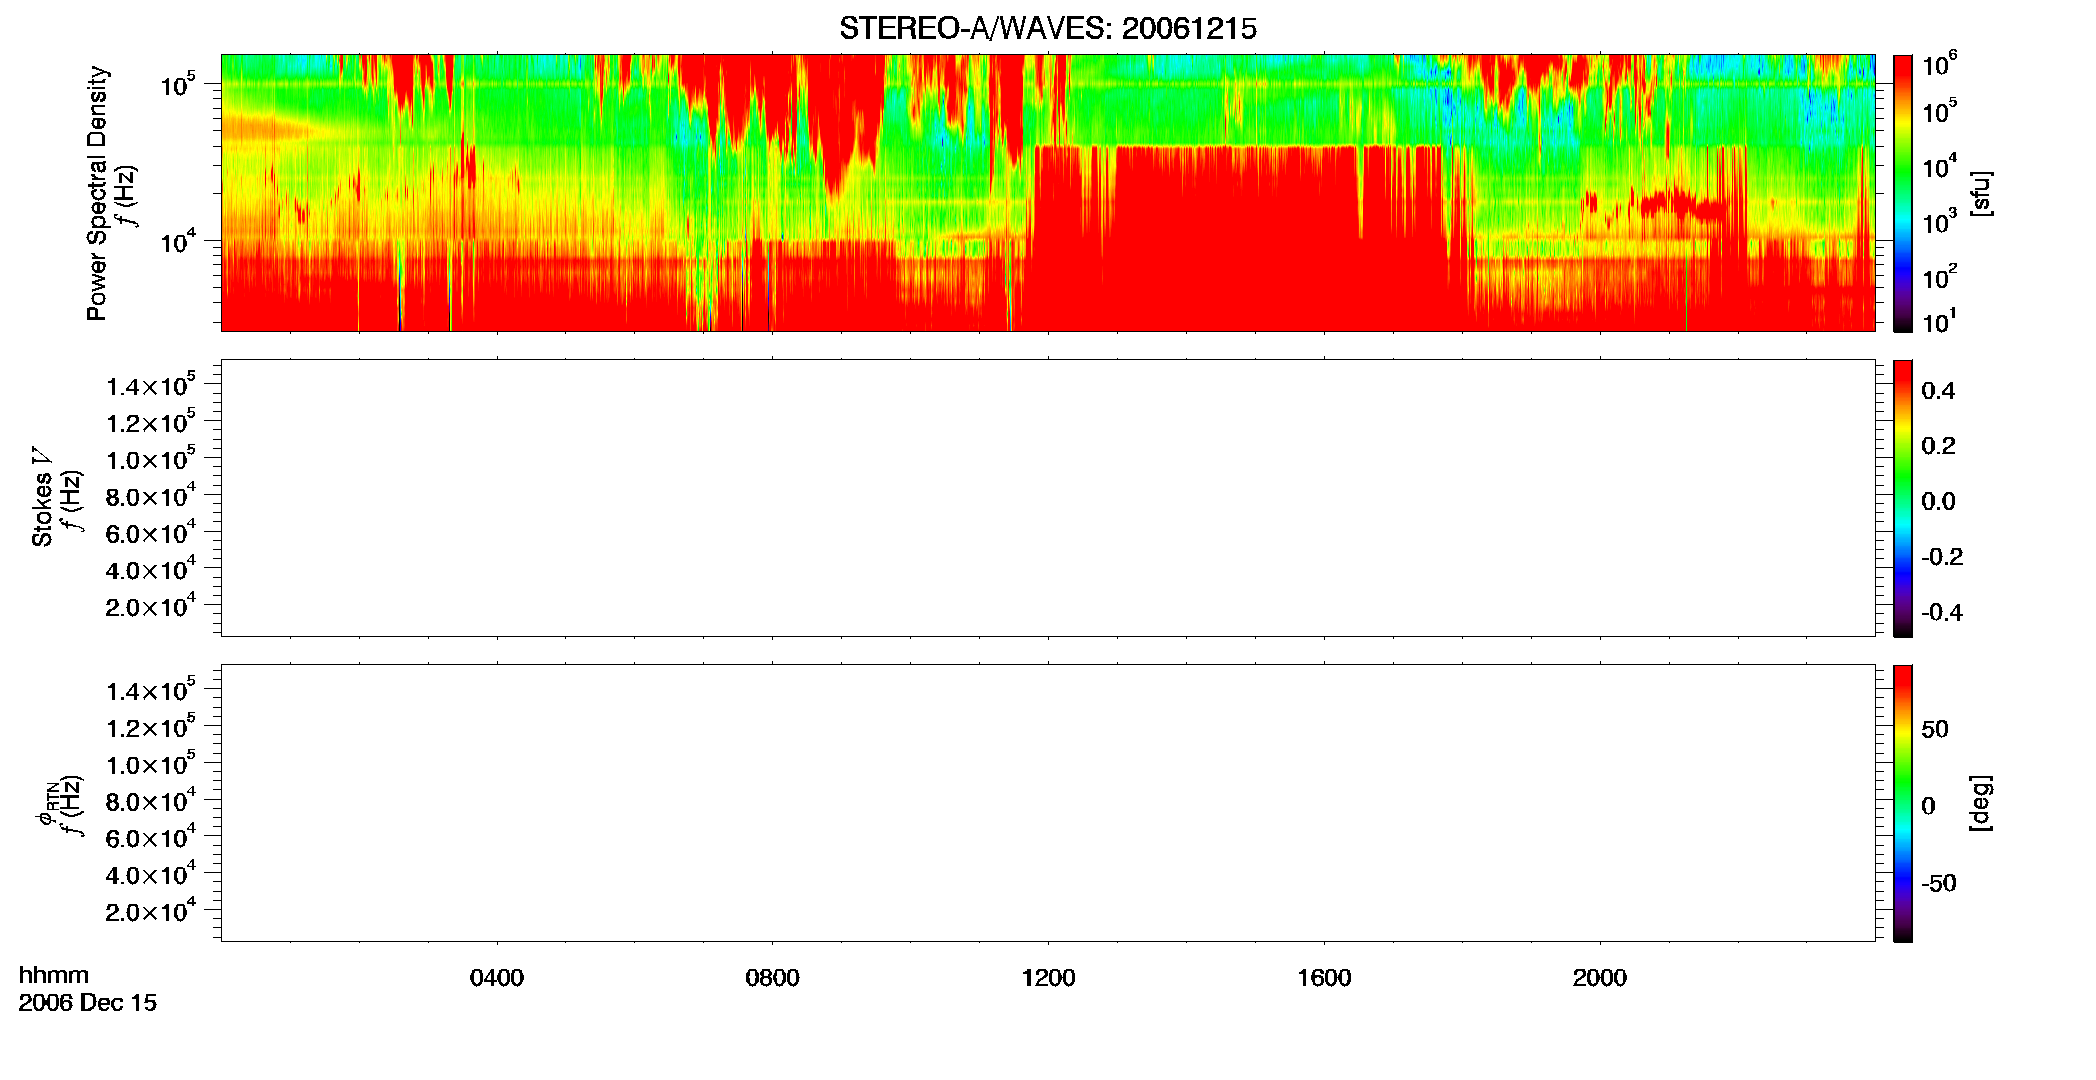Click the 0.4 Stokes V color bar label
The width and height of the screenshot is (2096, 1080).
(1938, 391)
